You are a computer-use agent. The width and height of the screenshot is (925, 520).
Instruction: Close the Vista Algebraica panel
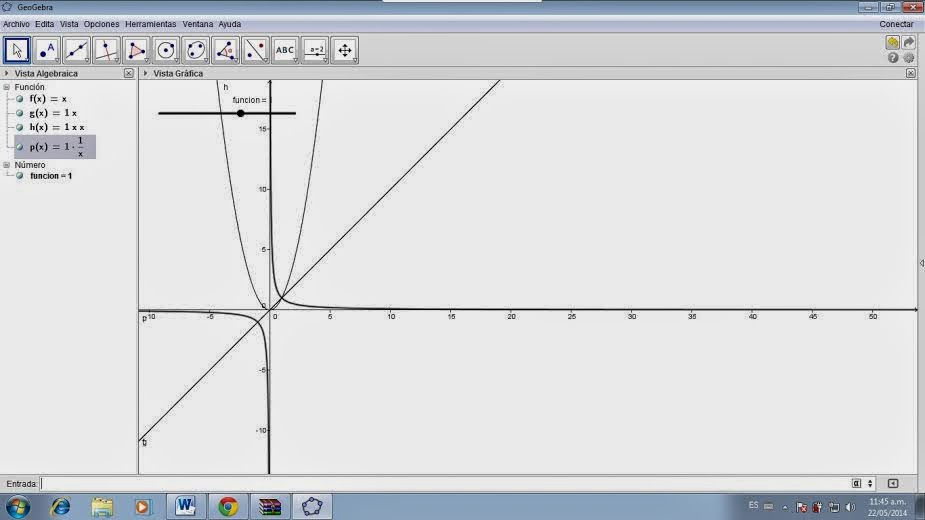tap(129, 73)
